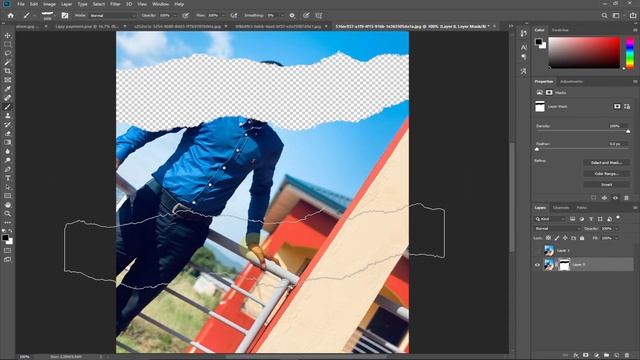Toggle lock transparent pixels
This screenshot has width=640, height=360.
click(549, 238)
